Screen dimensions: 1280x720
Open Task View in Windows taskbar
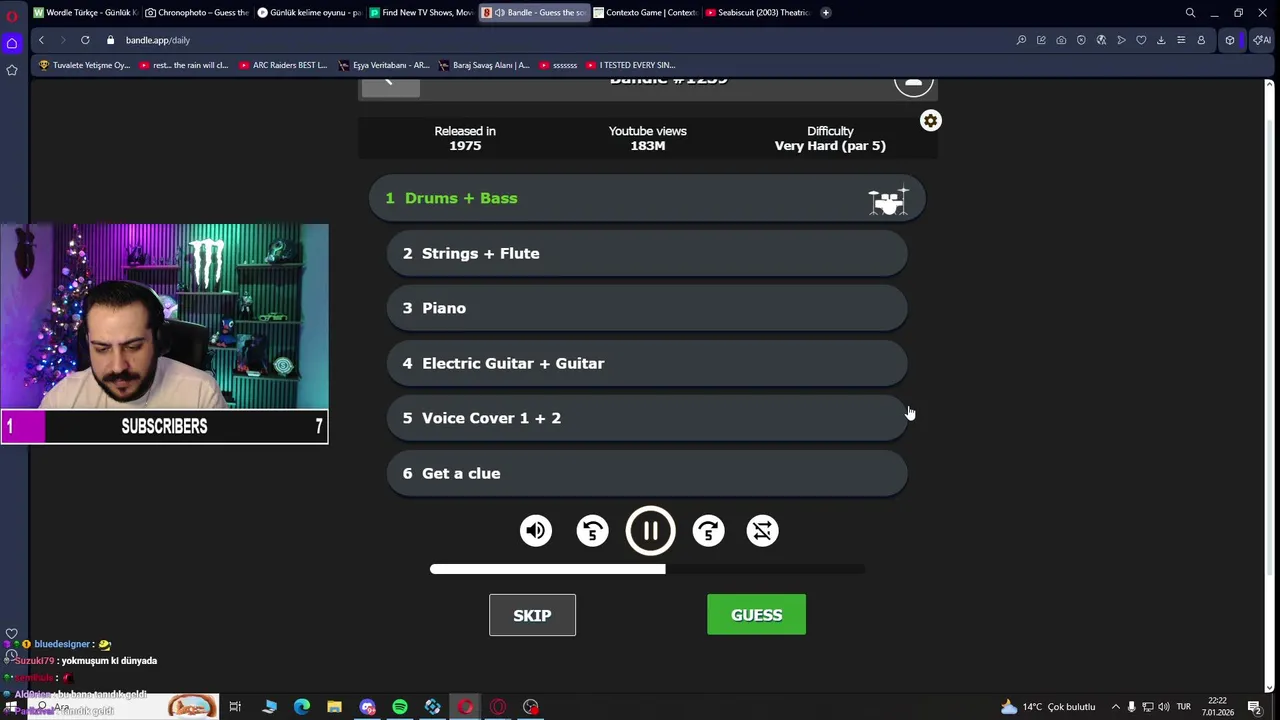[235, 707]
